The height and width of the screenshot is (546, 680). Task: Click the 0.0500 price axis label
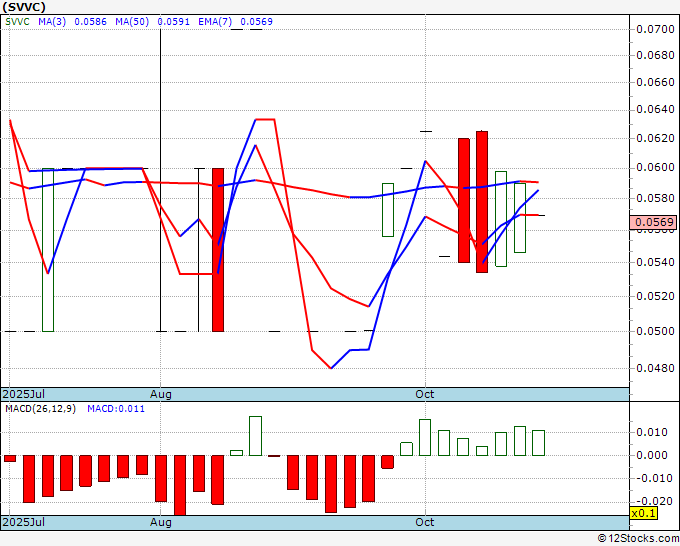tap(655, 331)
